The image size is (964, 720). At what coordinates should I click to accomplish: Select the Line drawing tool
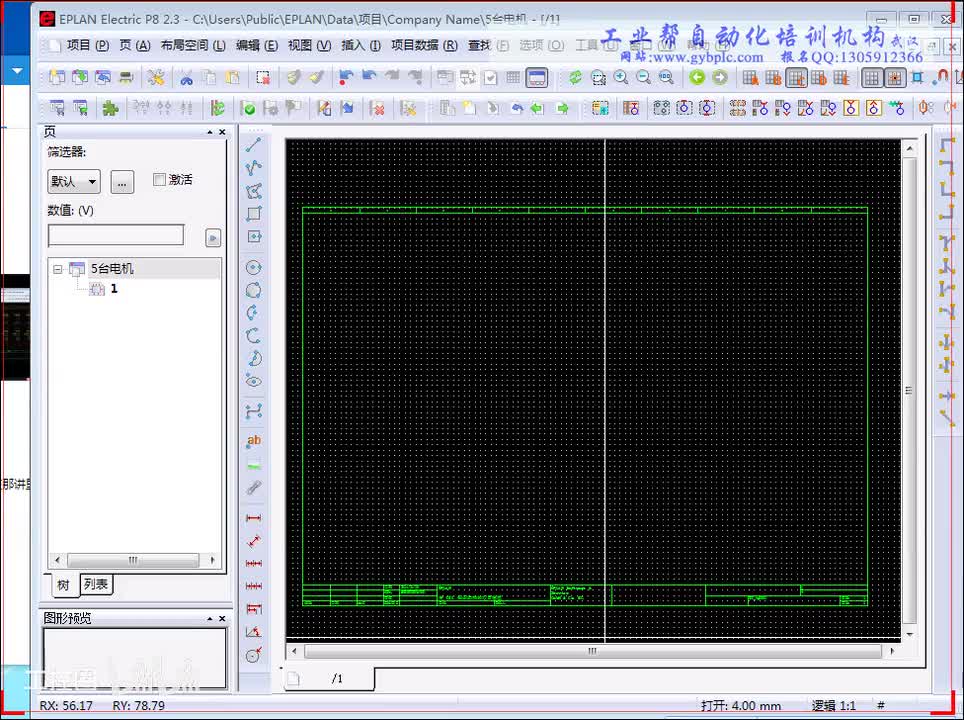[x=253, y=145]
